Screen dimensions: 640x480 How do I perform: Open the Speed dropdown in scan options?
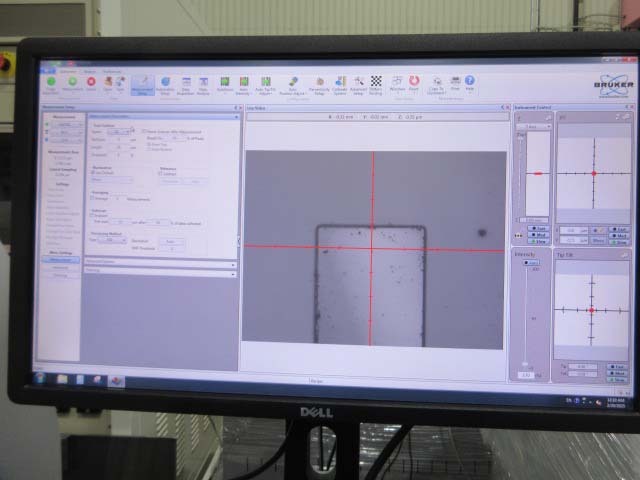(x=119, y=132)
